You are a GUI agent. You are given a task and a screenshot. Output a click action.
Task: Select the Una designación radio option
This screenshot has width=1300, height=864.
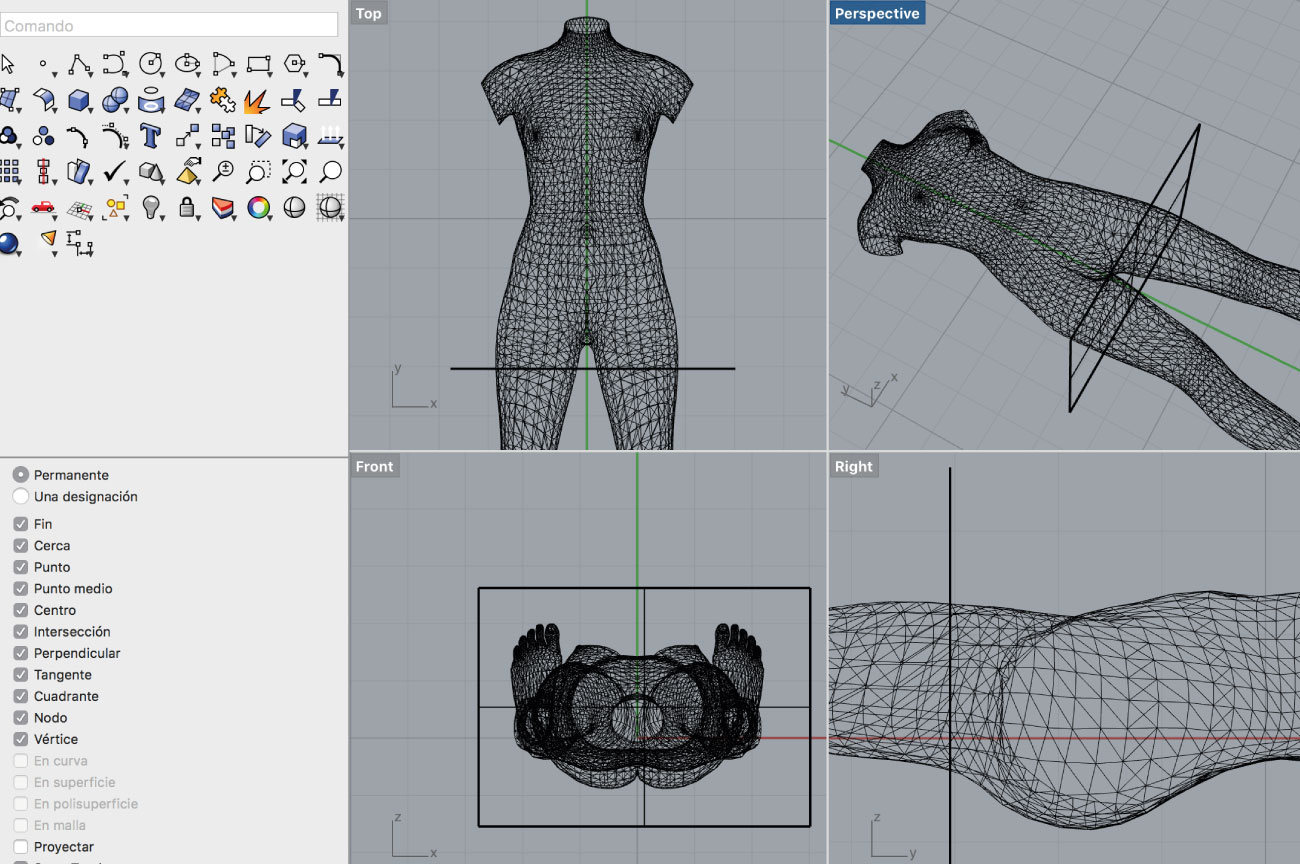coord(21,496)
